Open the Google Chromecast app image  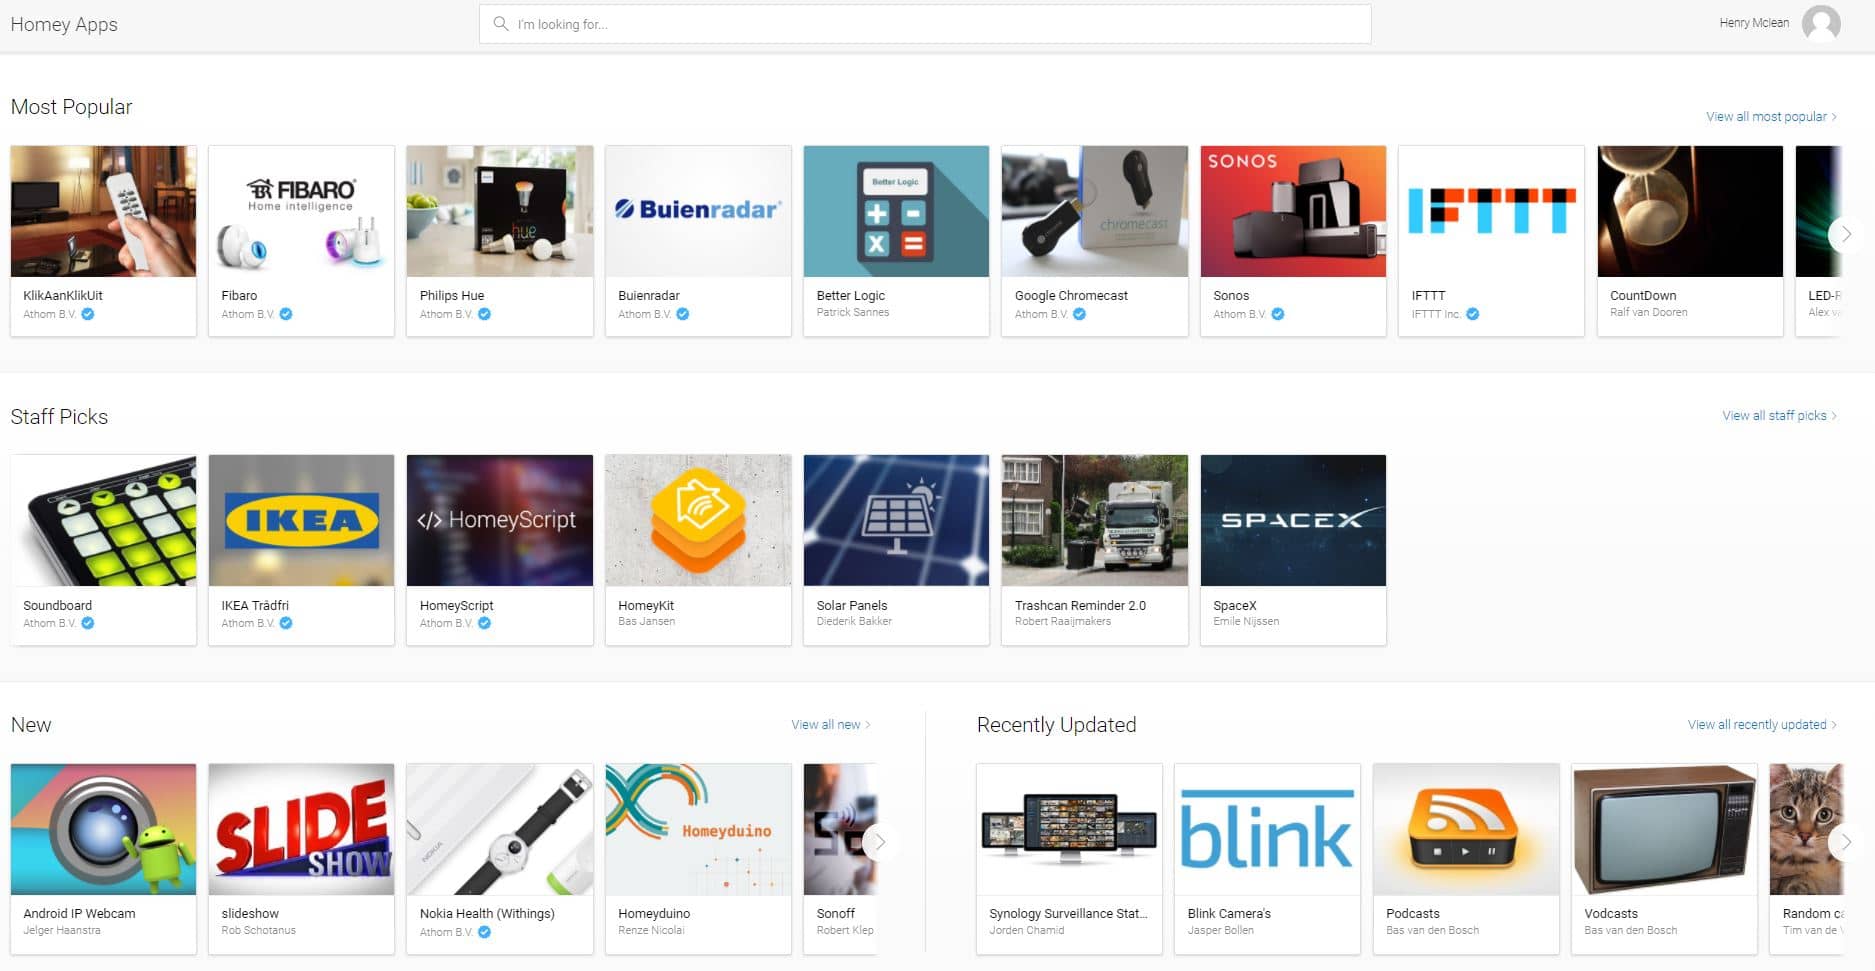(x=1094, y=211)
